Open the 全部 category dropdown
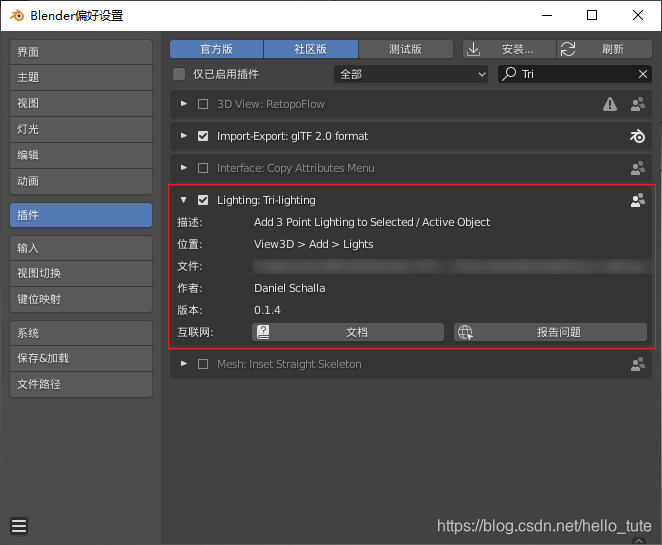 tap(411, 74)
